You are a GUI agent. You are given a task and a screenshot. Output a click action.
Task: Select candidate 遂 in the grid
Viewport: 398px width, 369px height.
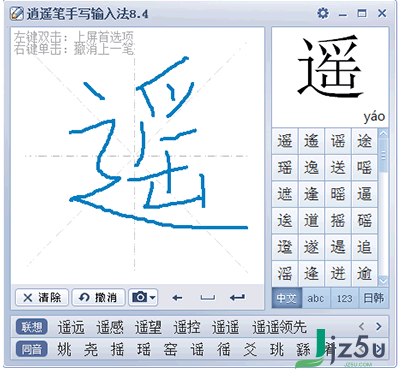311,247
